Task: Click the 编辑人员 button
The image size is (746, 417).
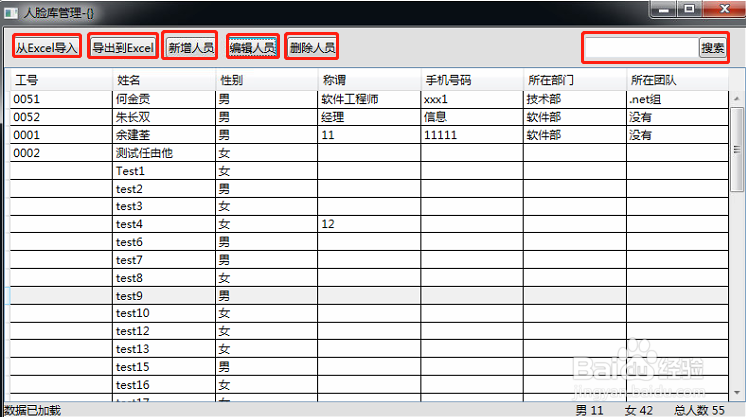Action: (252, 47)
